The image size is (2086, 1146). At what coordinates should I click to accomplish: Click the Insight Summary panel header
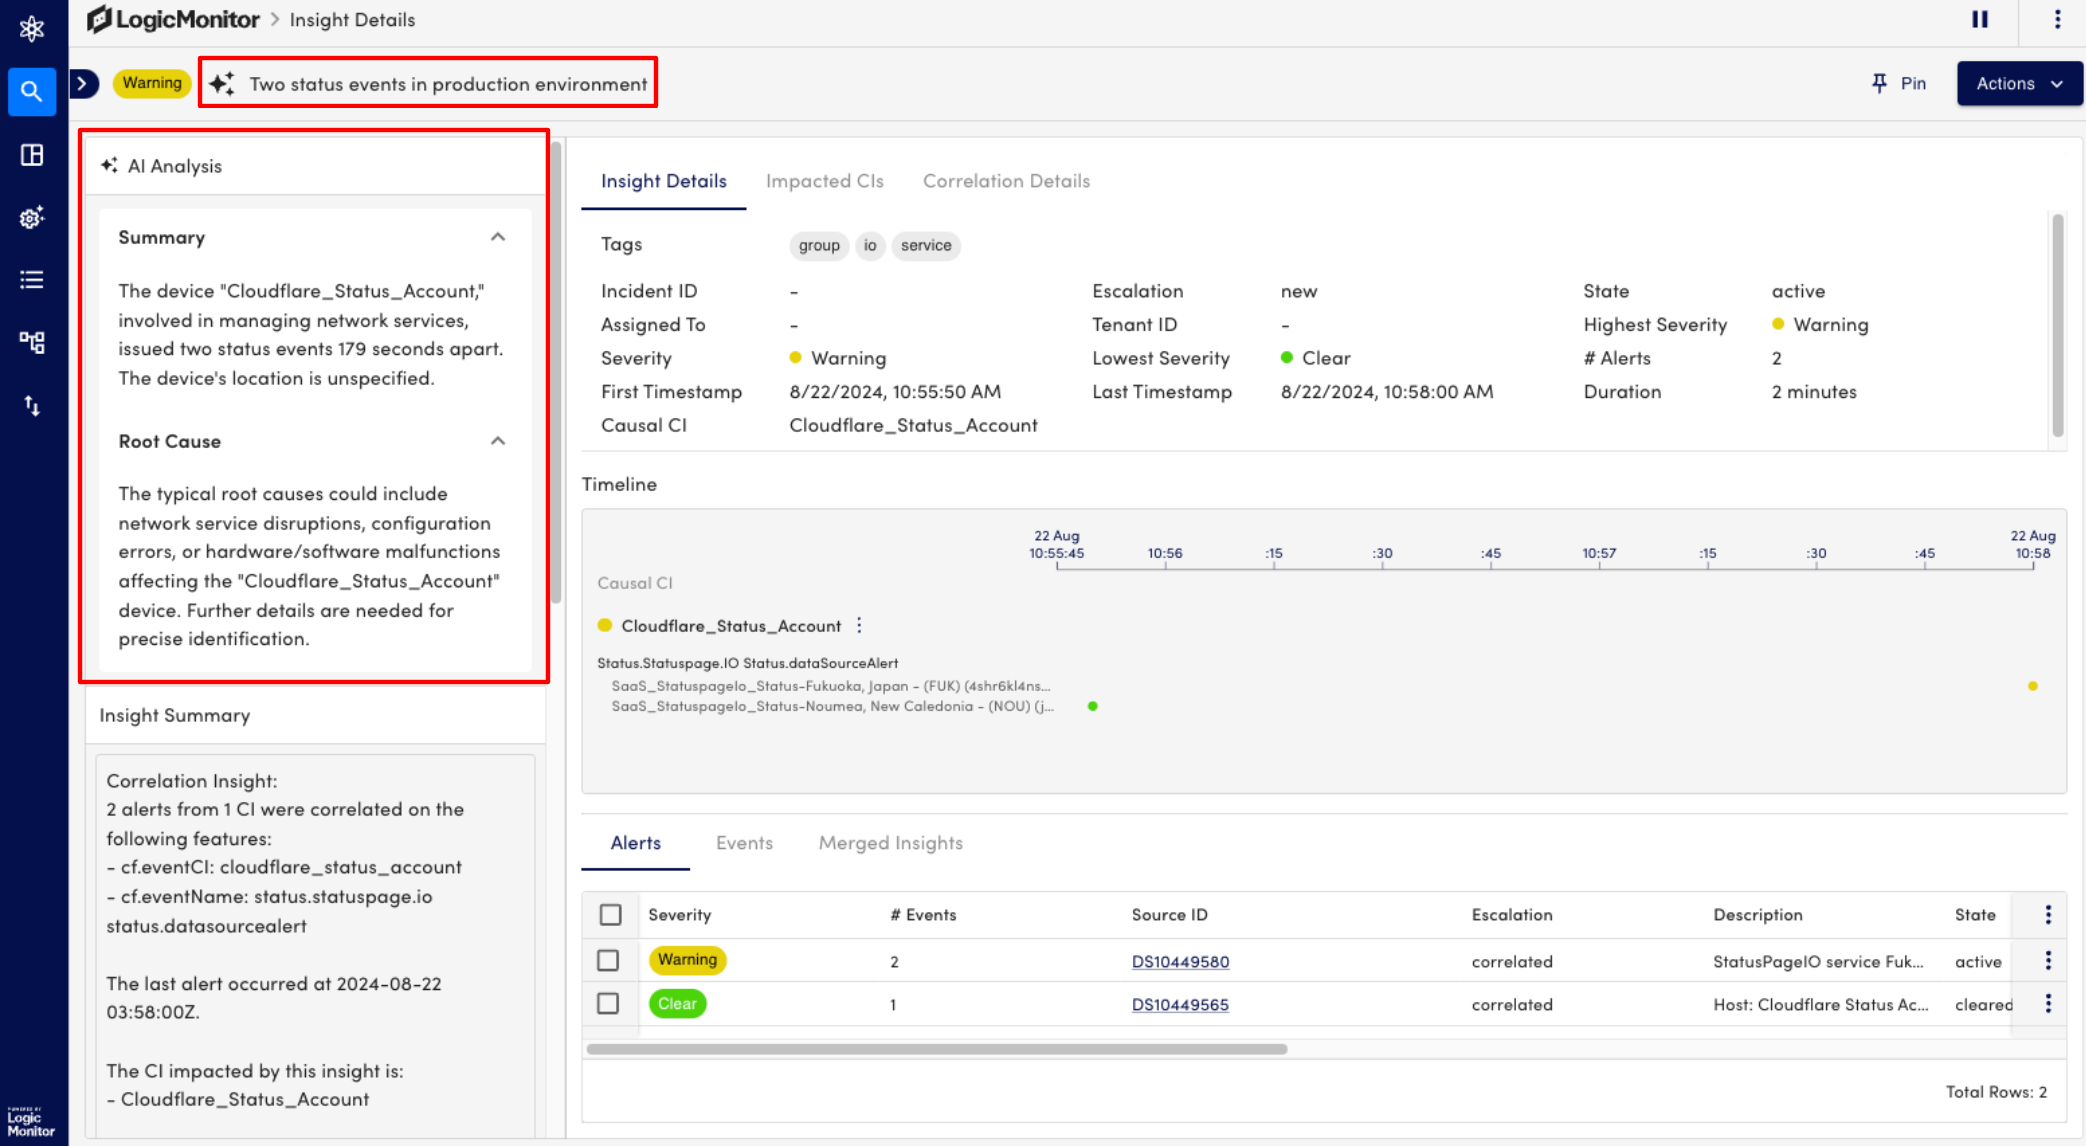click(x=314, y=715)
